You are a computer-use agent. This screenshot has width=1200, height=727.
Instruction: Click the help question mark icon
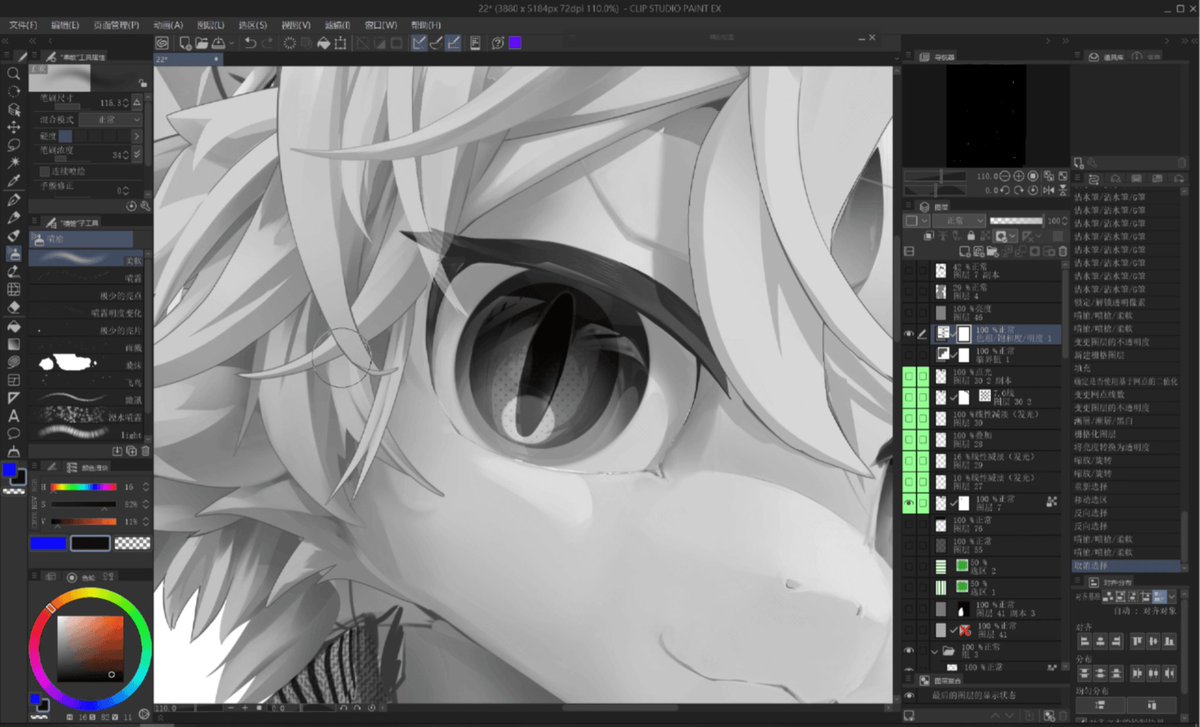pos(497,43)
